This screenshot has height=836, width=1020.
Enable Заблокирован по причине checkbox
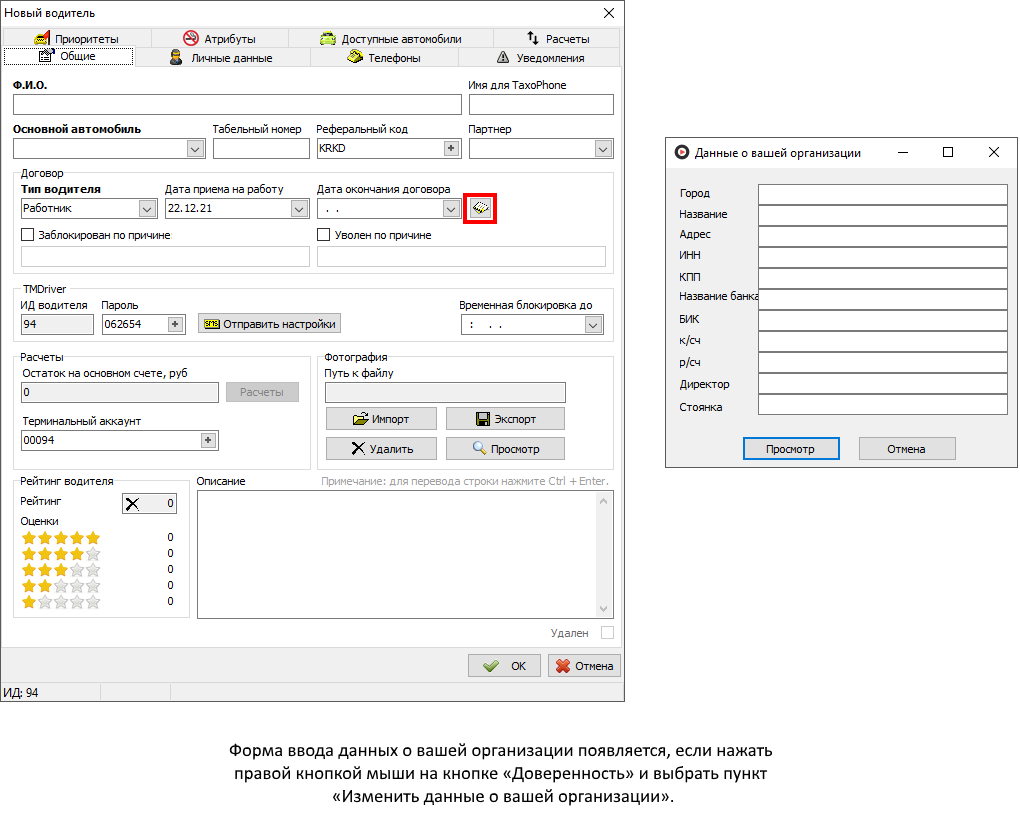(28, 235)
